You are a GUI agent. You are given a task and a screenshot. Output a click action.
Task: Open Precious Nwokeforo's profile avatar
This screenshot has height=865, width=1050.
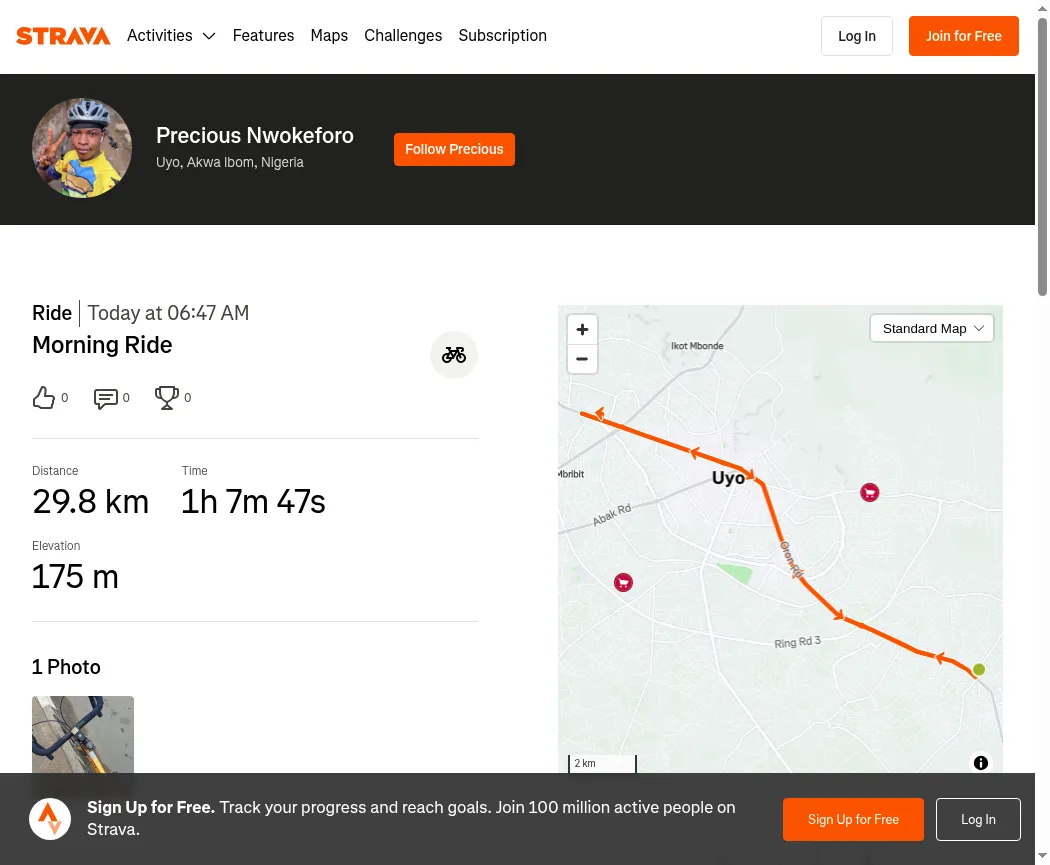(82, 148)
